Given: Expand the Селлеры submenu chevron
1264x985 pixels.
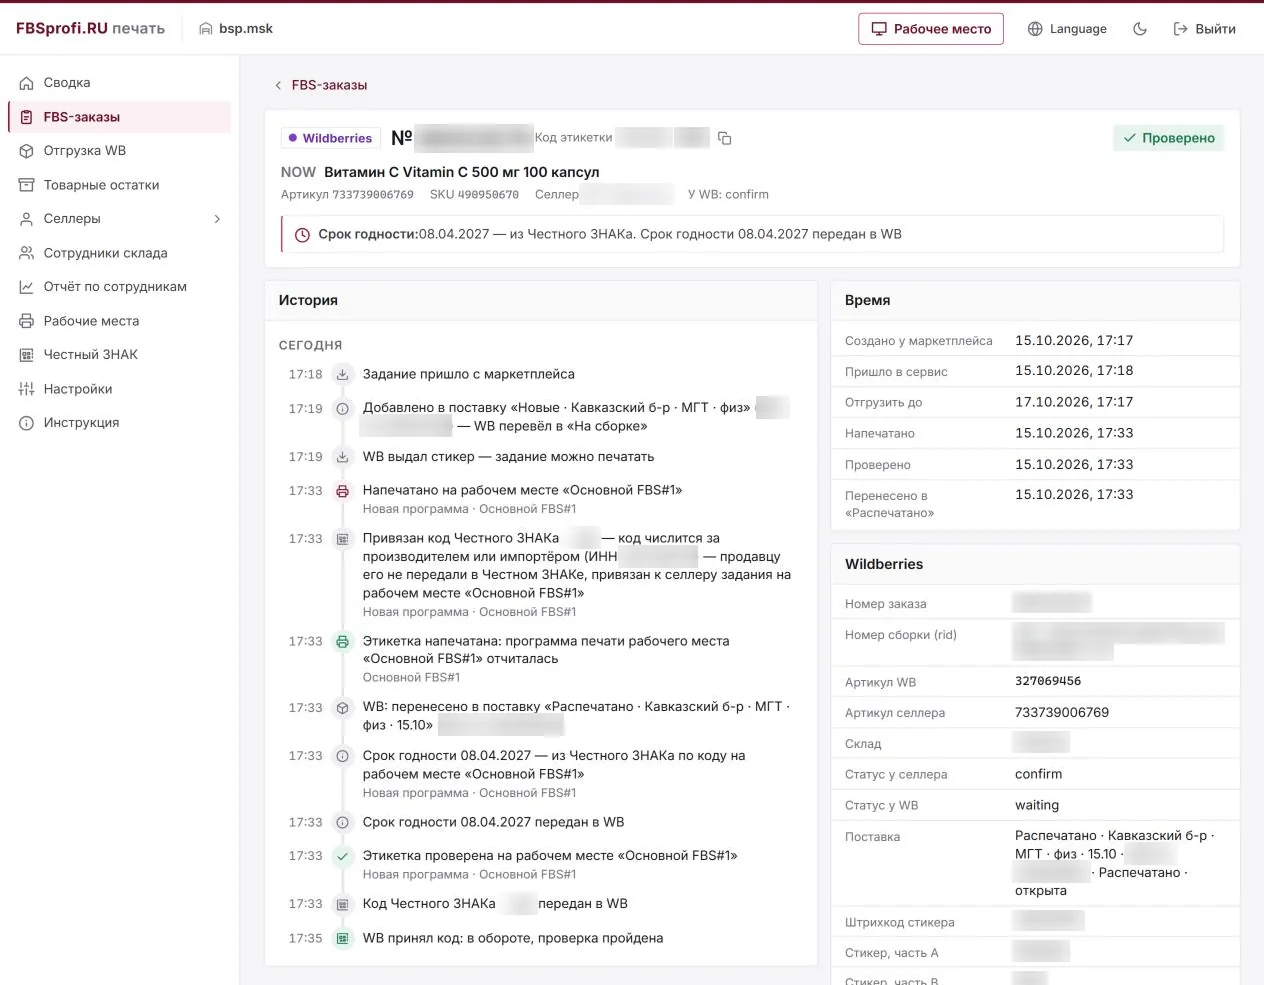Looking at the screenshot, I should tap(217, 219).
